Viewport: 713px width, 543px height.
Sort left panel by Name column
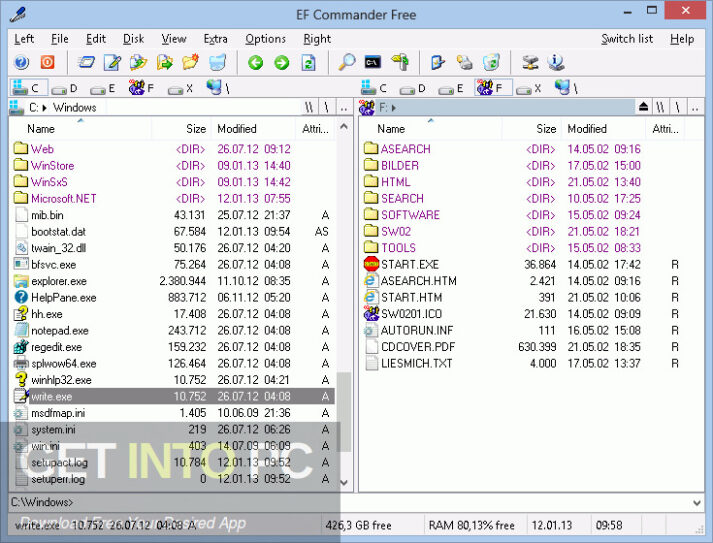tap(80, 129)
